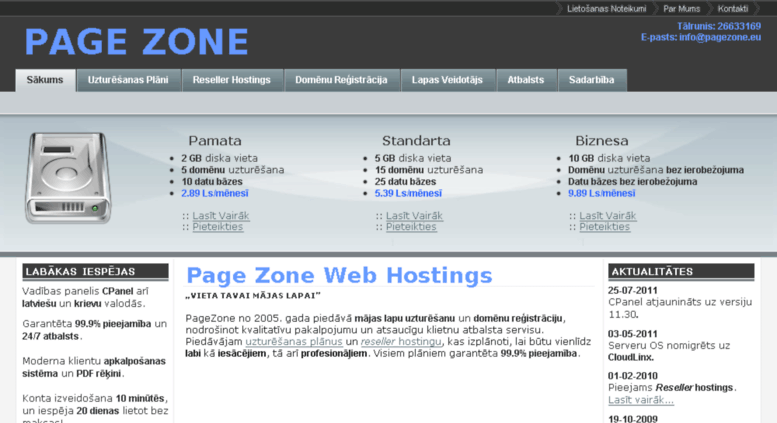Click the hard drive illustration
Screen dimensions: 777x423
pyautogui.click(x=68, y=178)
